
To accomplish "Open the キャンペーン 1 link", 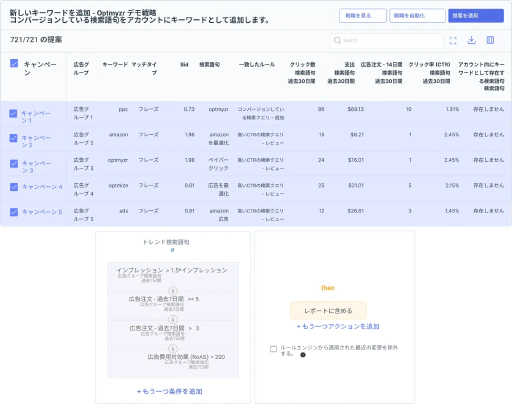I will coord(36,117).
